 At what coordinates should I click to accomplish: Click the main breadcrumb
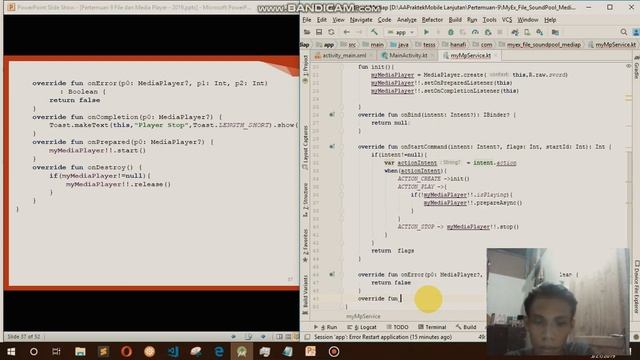coord(373,44)
